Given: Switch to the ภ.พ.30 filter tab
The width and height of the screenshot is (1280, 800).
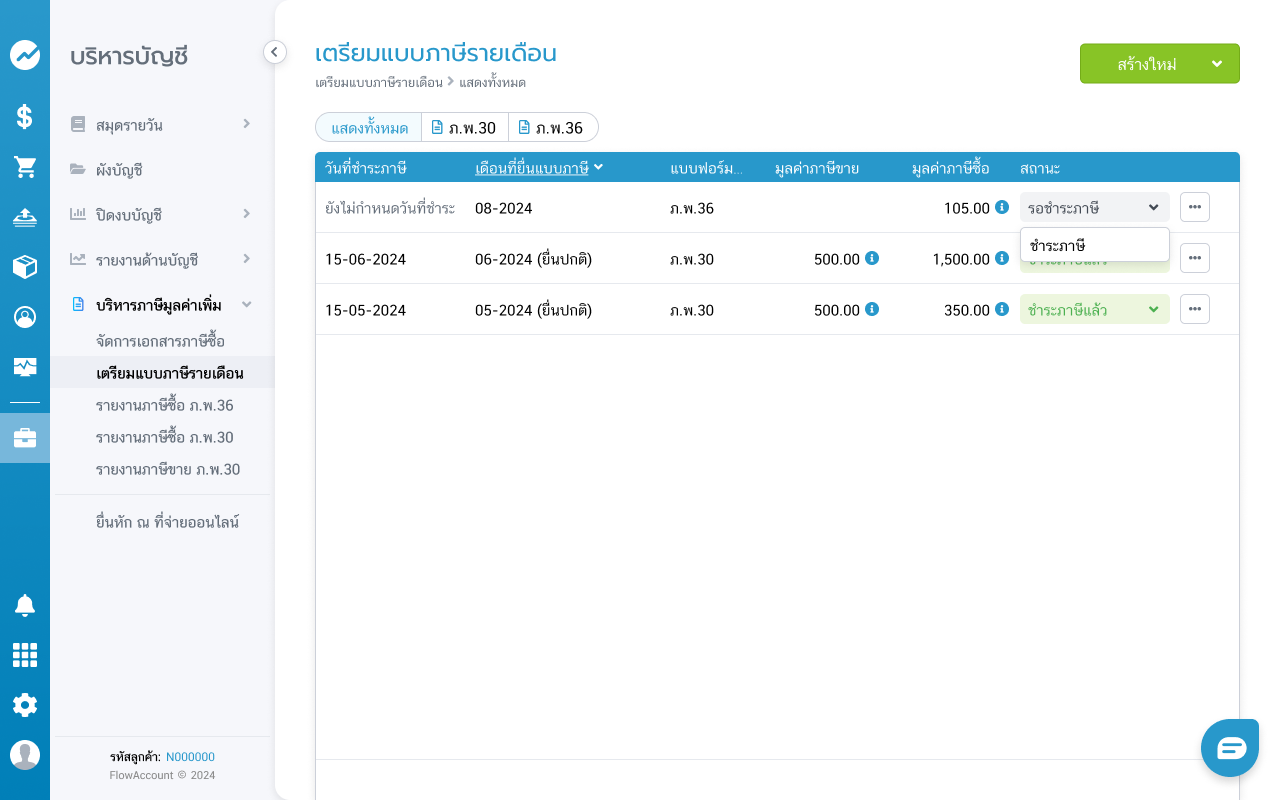Looking at the screenshot, I should (464, 128).
